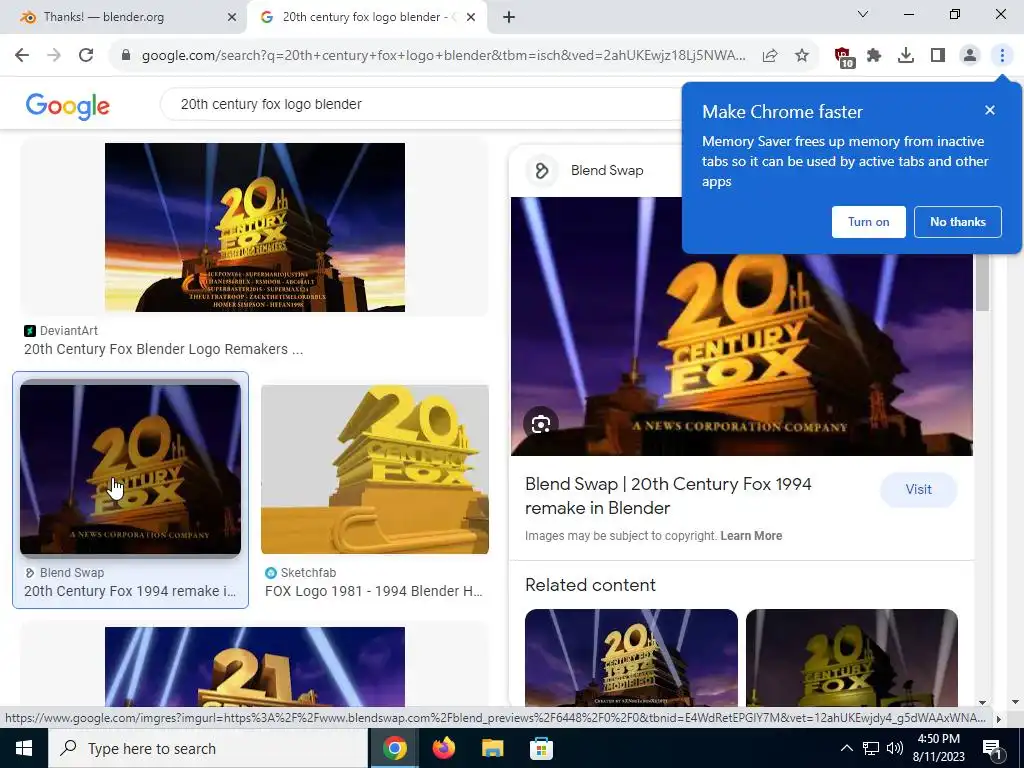Click the Windows taskbar search box
Viewport: 1024px width, 768px height.
pyautogui.click(x=208, y=748)
